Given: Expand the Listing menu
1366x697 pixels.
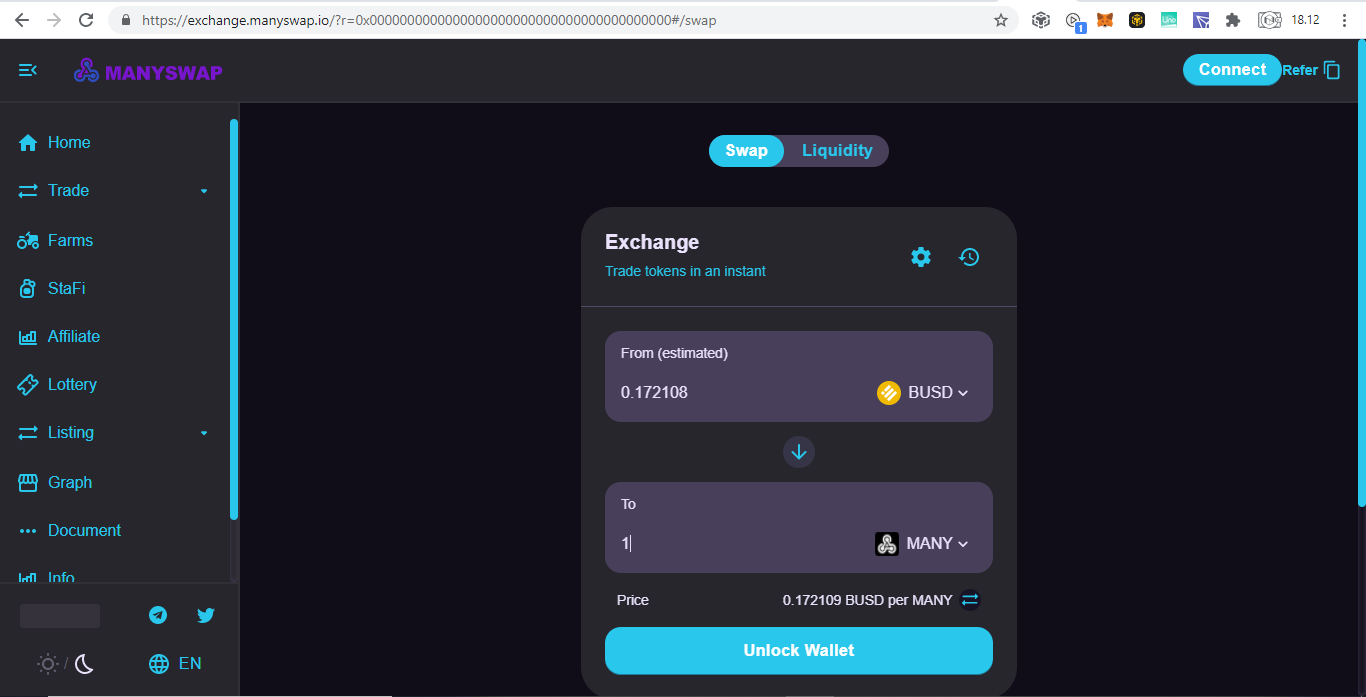Looking at the screenshot, I should point(115,432).
